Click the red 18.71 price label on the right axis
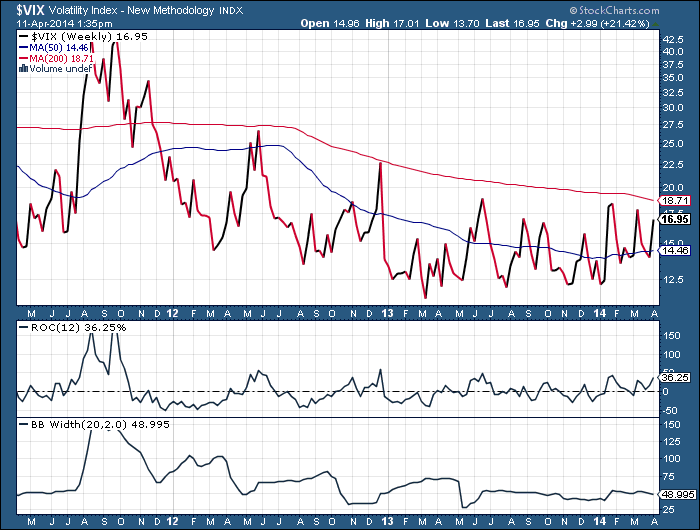Image resolution: width=700 pixels, height=530 pixels. coord(677,201)
